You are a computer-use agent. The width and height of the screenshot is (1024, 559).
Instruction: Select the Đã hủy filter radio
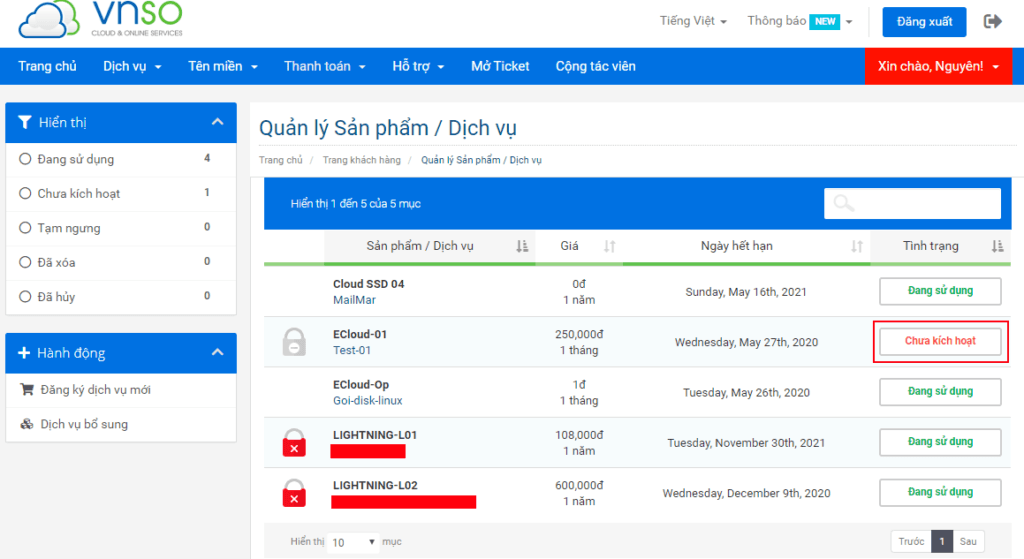pos(25,296)
